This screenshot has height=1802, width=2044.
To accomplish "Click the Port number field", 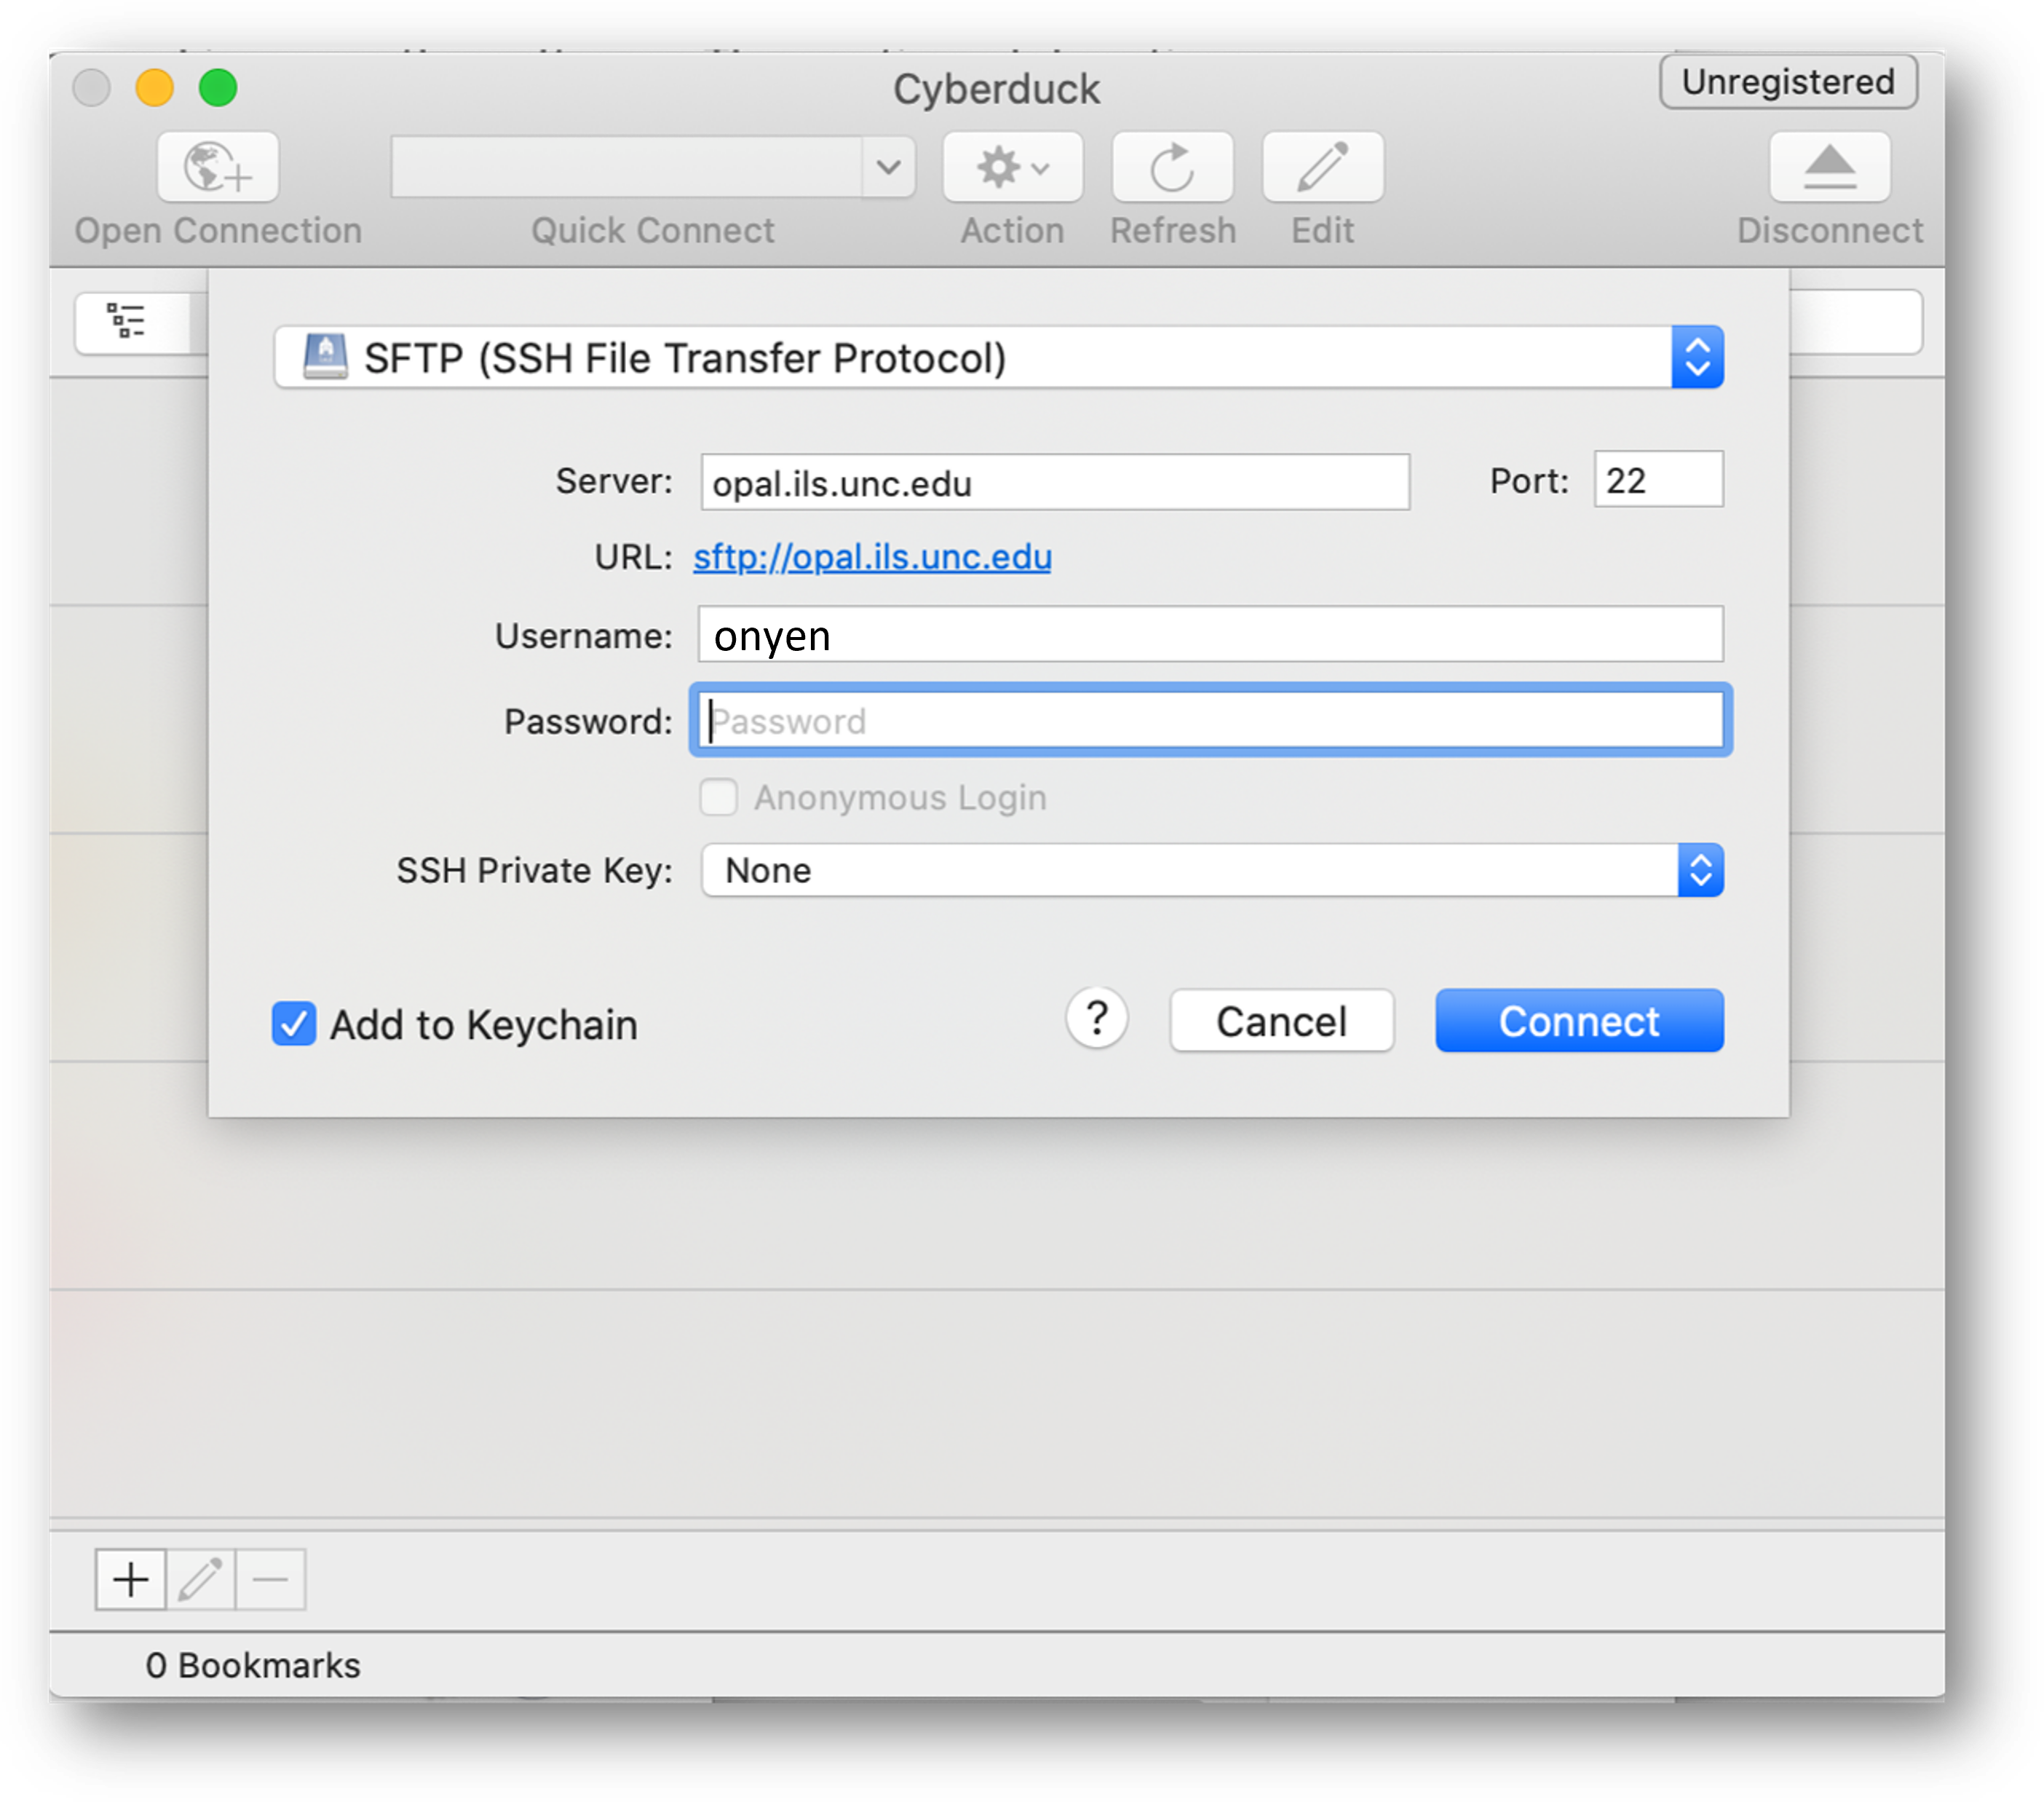I will [x=1658, y=480].
